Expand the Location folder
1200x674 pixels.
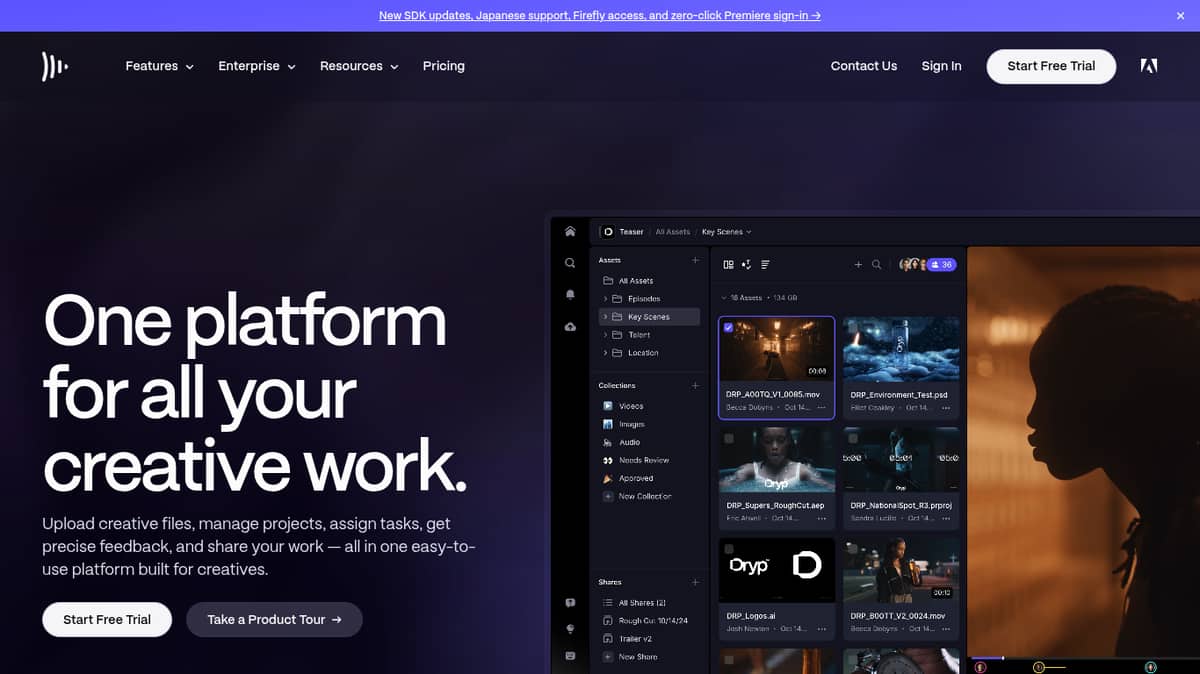(605, 353)
